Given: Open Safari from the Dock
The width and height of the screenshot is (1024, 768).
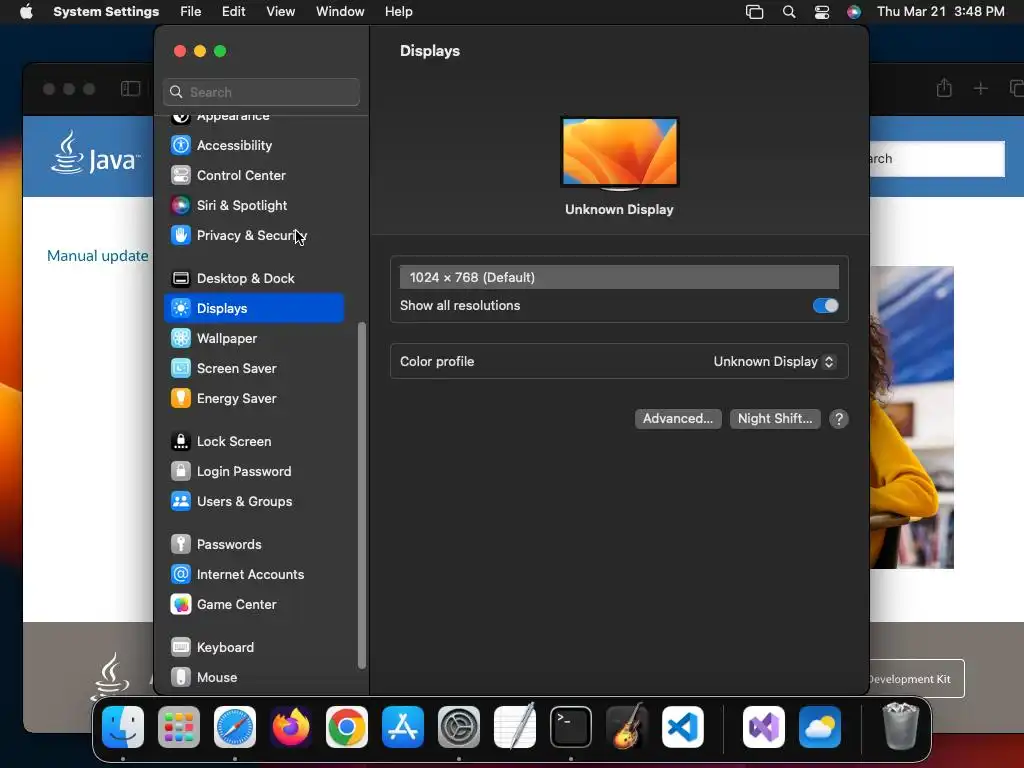Looking at the screenshot, I should click(x=235, y=727).
